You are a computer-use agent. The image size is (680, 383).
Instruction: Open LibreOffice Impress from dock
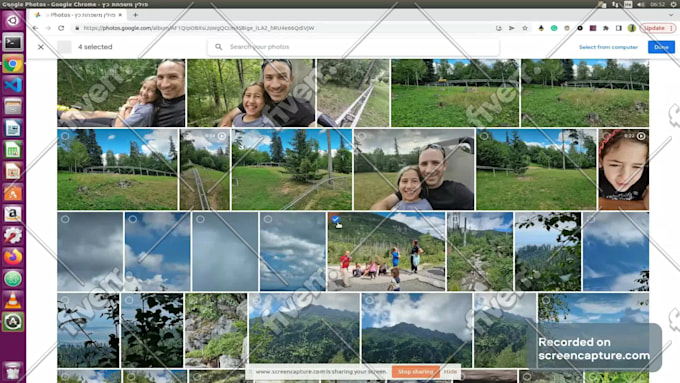coord(13,171)
